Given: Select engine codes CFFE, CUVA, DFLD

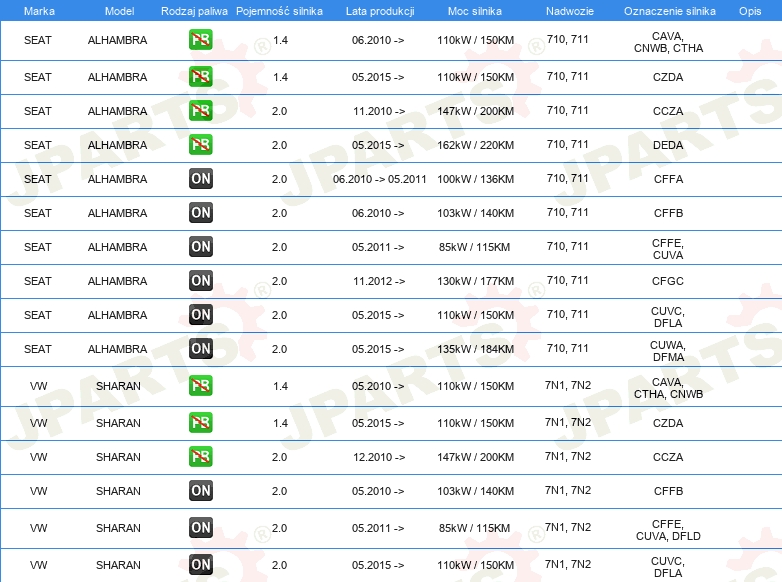Looking at the screenshot, I should [x=668, y=530].
